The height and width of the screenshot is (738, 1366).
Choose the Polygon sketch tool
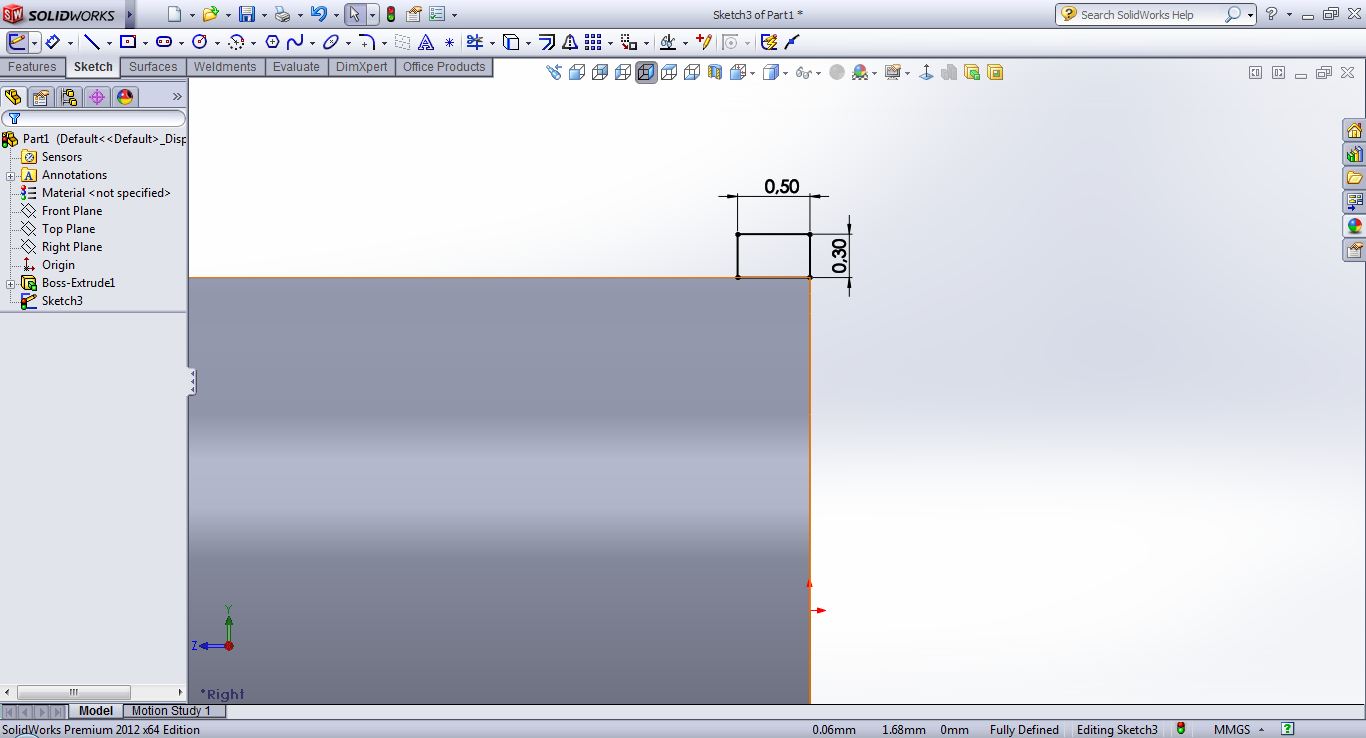tap(272, 42)
